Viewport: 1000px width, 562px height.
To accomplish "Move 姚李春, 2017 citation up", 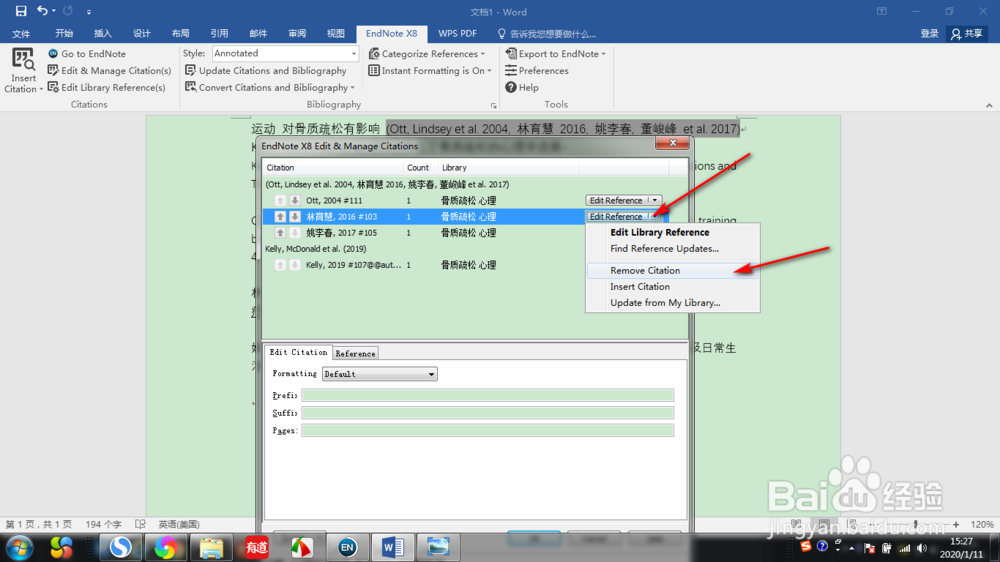I will [x=280, y=233].
